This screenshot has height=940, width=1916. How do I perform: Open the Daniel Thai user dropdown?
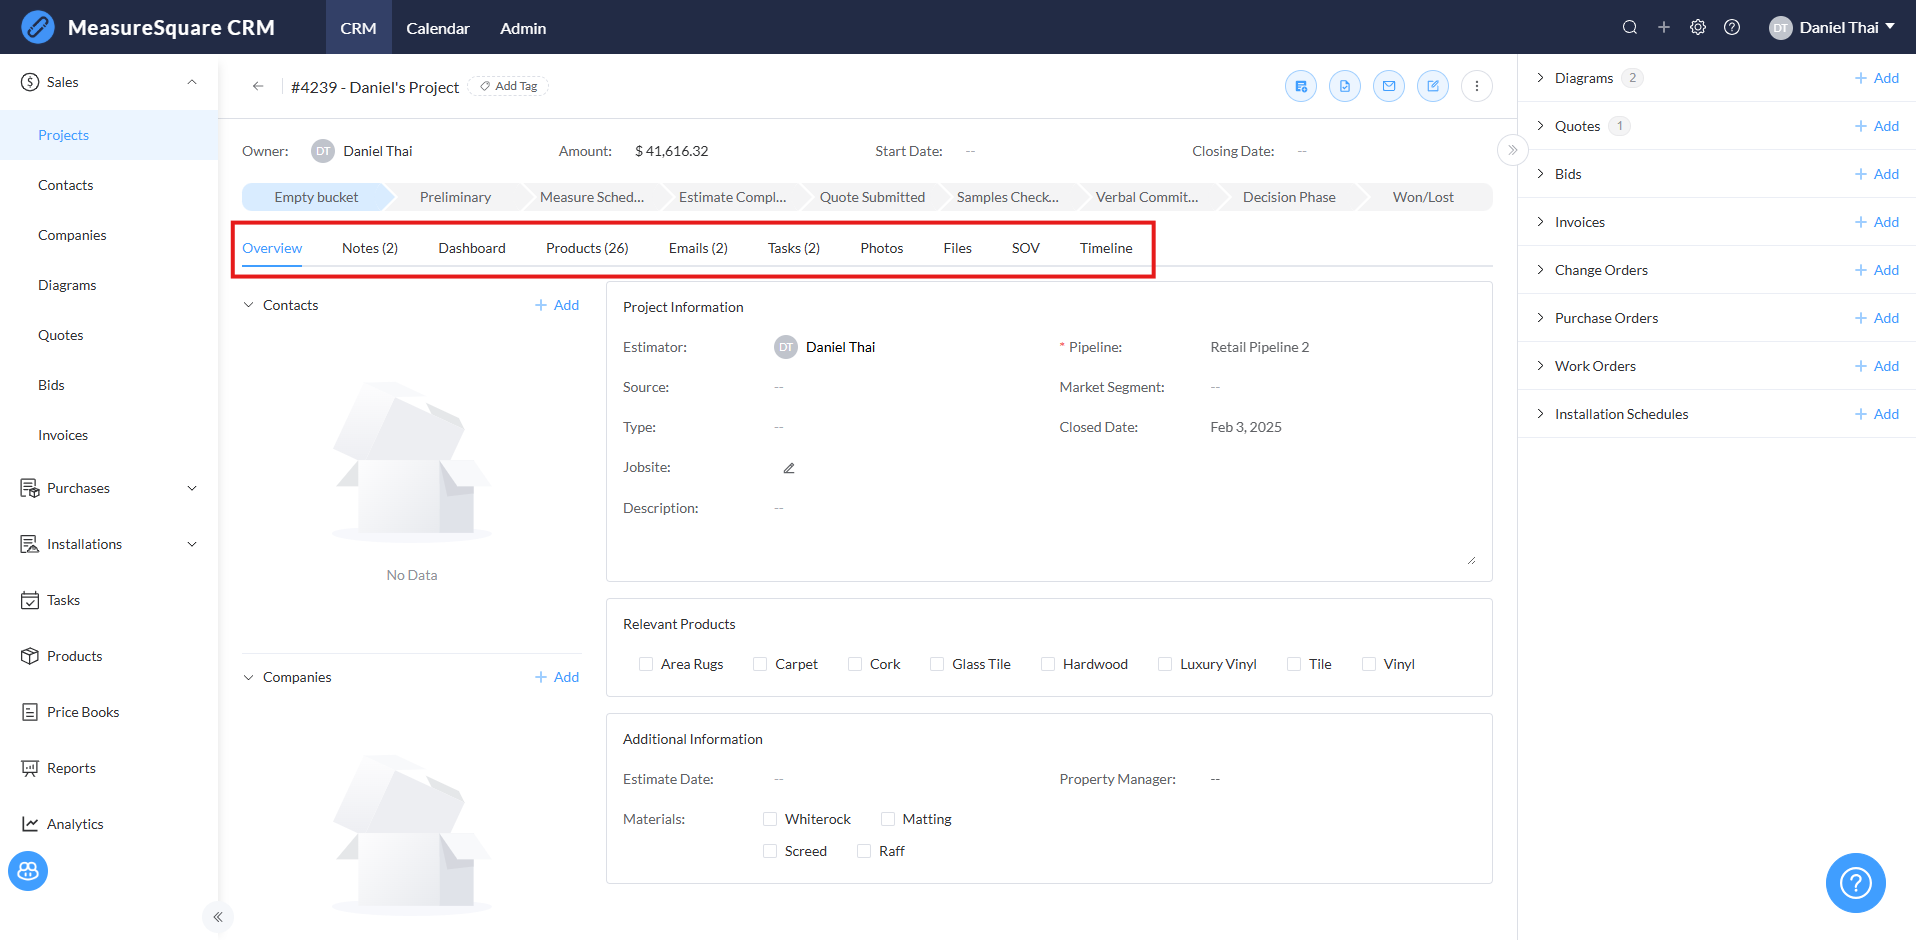1832,27
